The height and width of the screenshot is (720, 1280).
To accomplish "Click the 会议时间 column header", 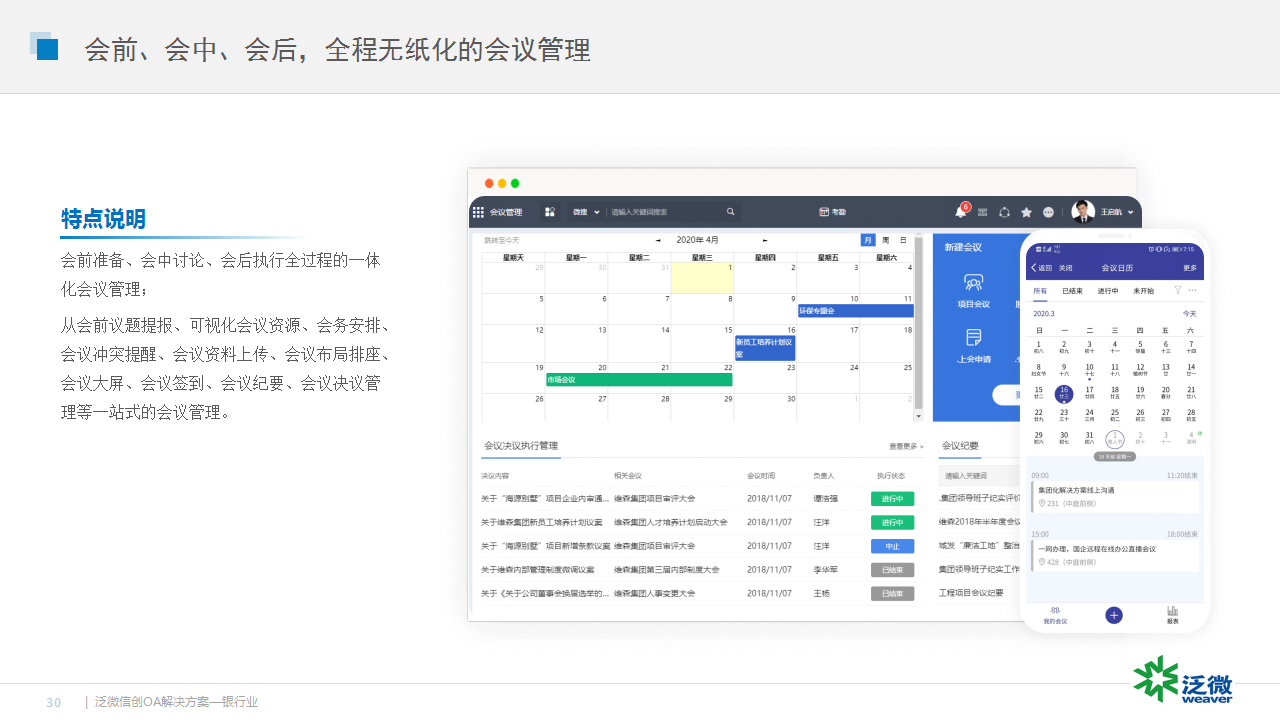I will coord(761,476).
